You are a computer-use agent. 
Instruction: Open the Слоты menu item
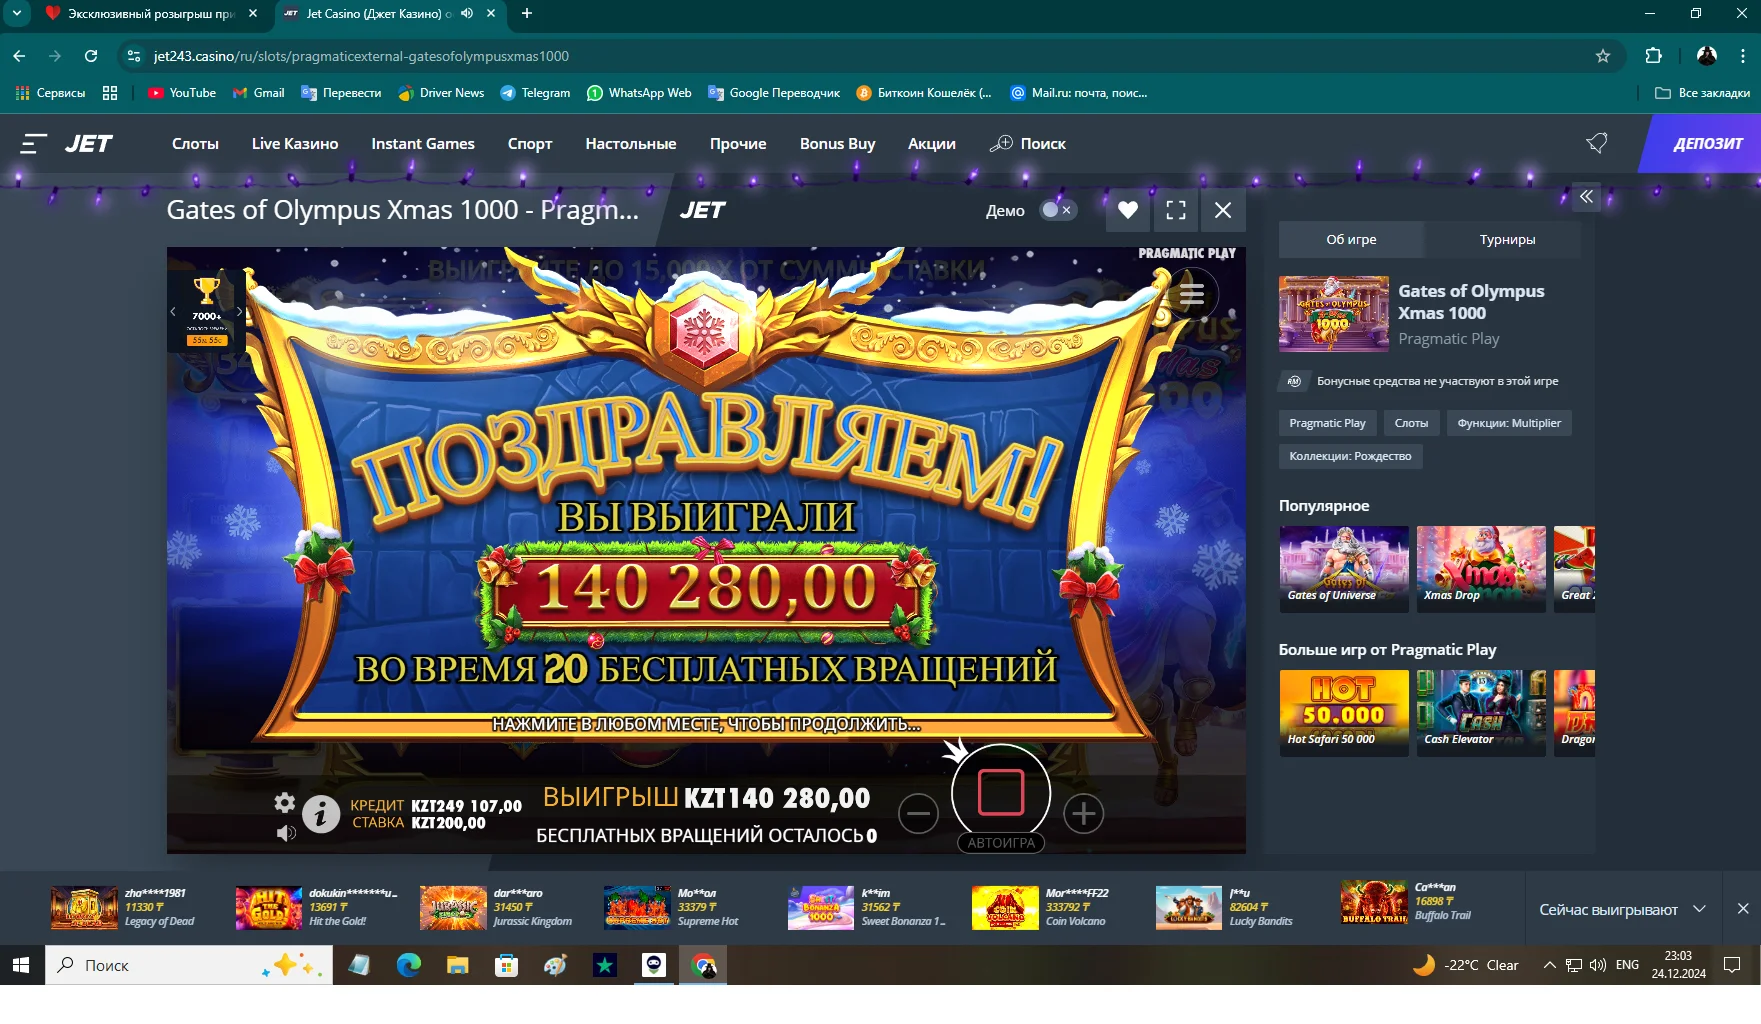pos(195,144)
